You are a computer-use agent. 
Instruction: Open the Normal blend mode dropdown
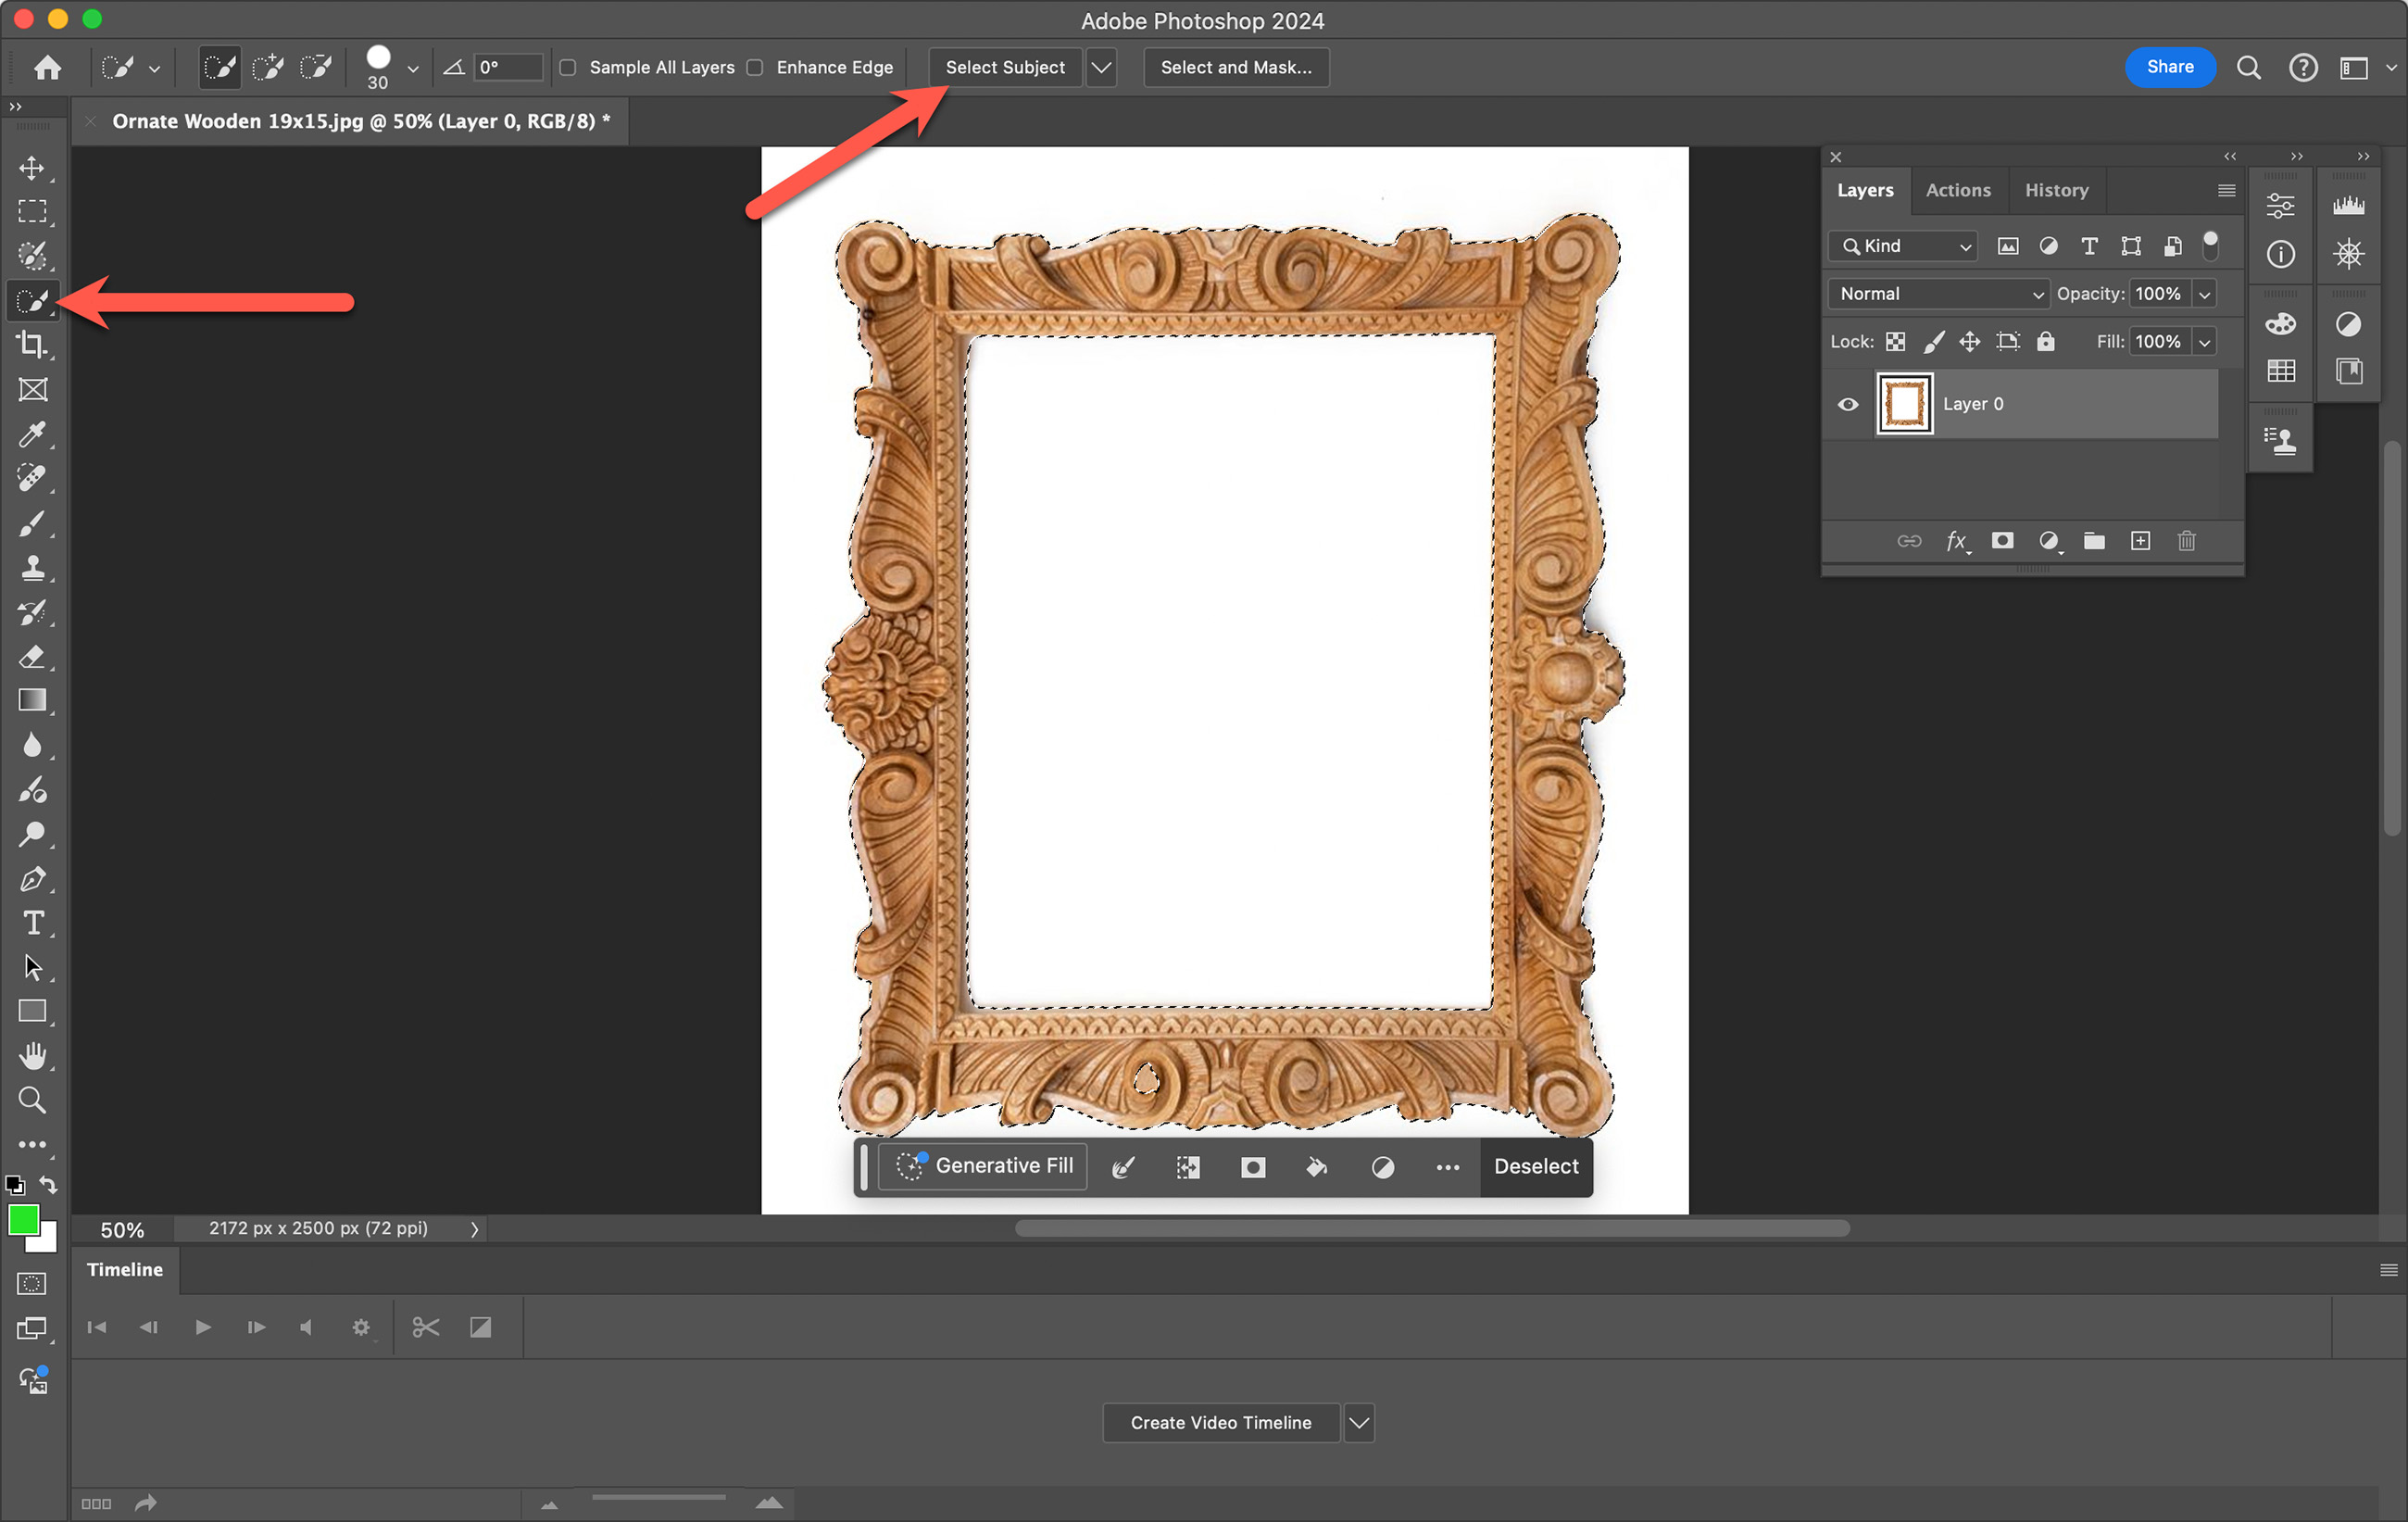pos(1939,294)
